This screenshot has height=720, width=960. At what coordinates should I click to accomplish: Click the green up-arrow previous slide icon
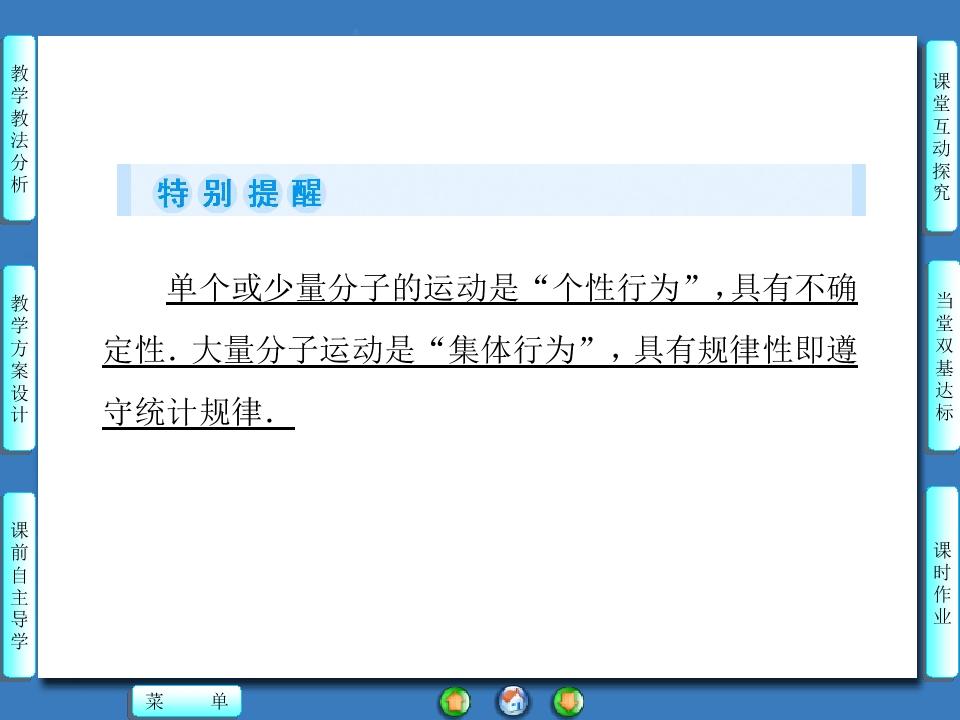[455, 702]
